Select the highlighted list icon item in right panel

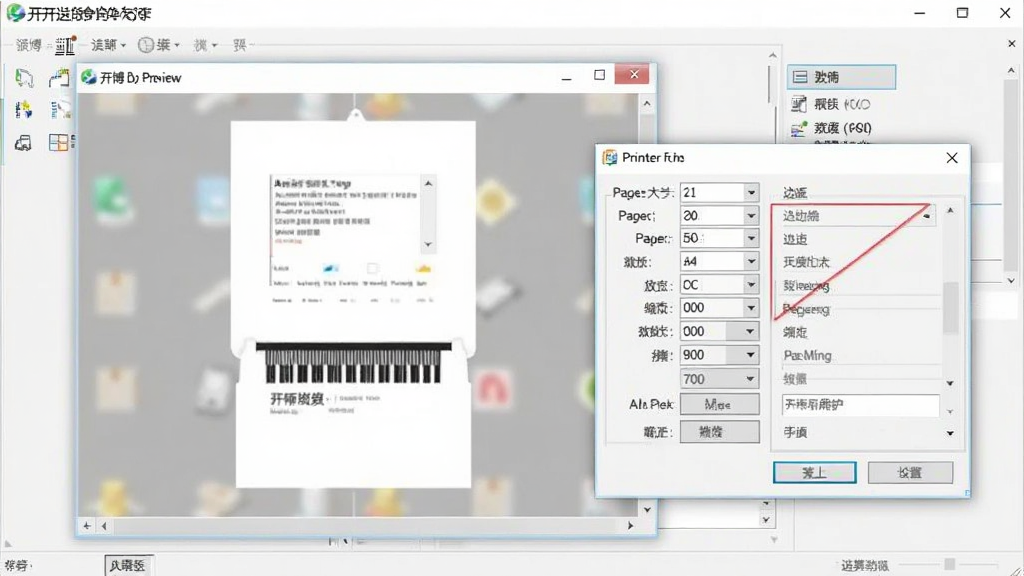click(x=840, y=77)
